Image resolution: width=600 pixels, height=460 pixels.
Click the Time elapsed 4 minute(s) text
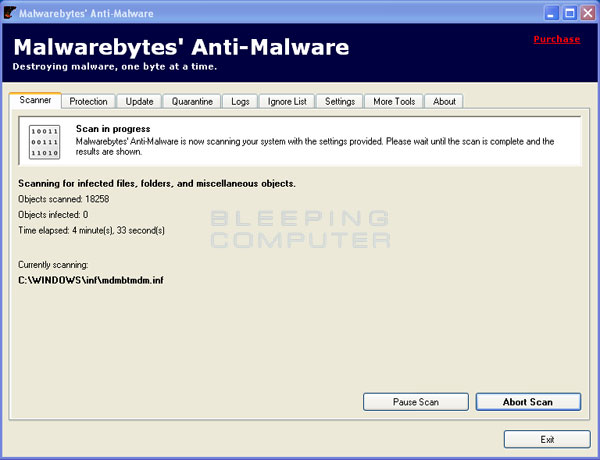91,230
